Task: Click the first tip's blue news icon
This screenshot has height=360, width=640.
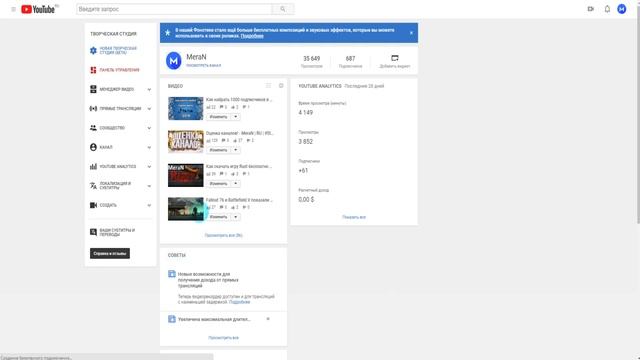Action: click(x=172, y=274)
